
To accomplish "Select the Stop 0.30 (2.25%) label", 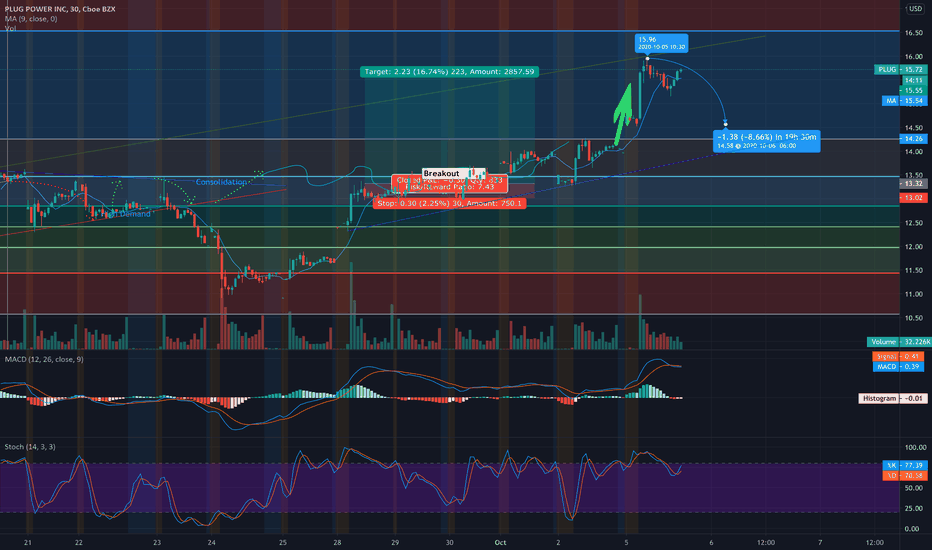I will [x=449, y=203].
